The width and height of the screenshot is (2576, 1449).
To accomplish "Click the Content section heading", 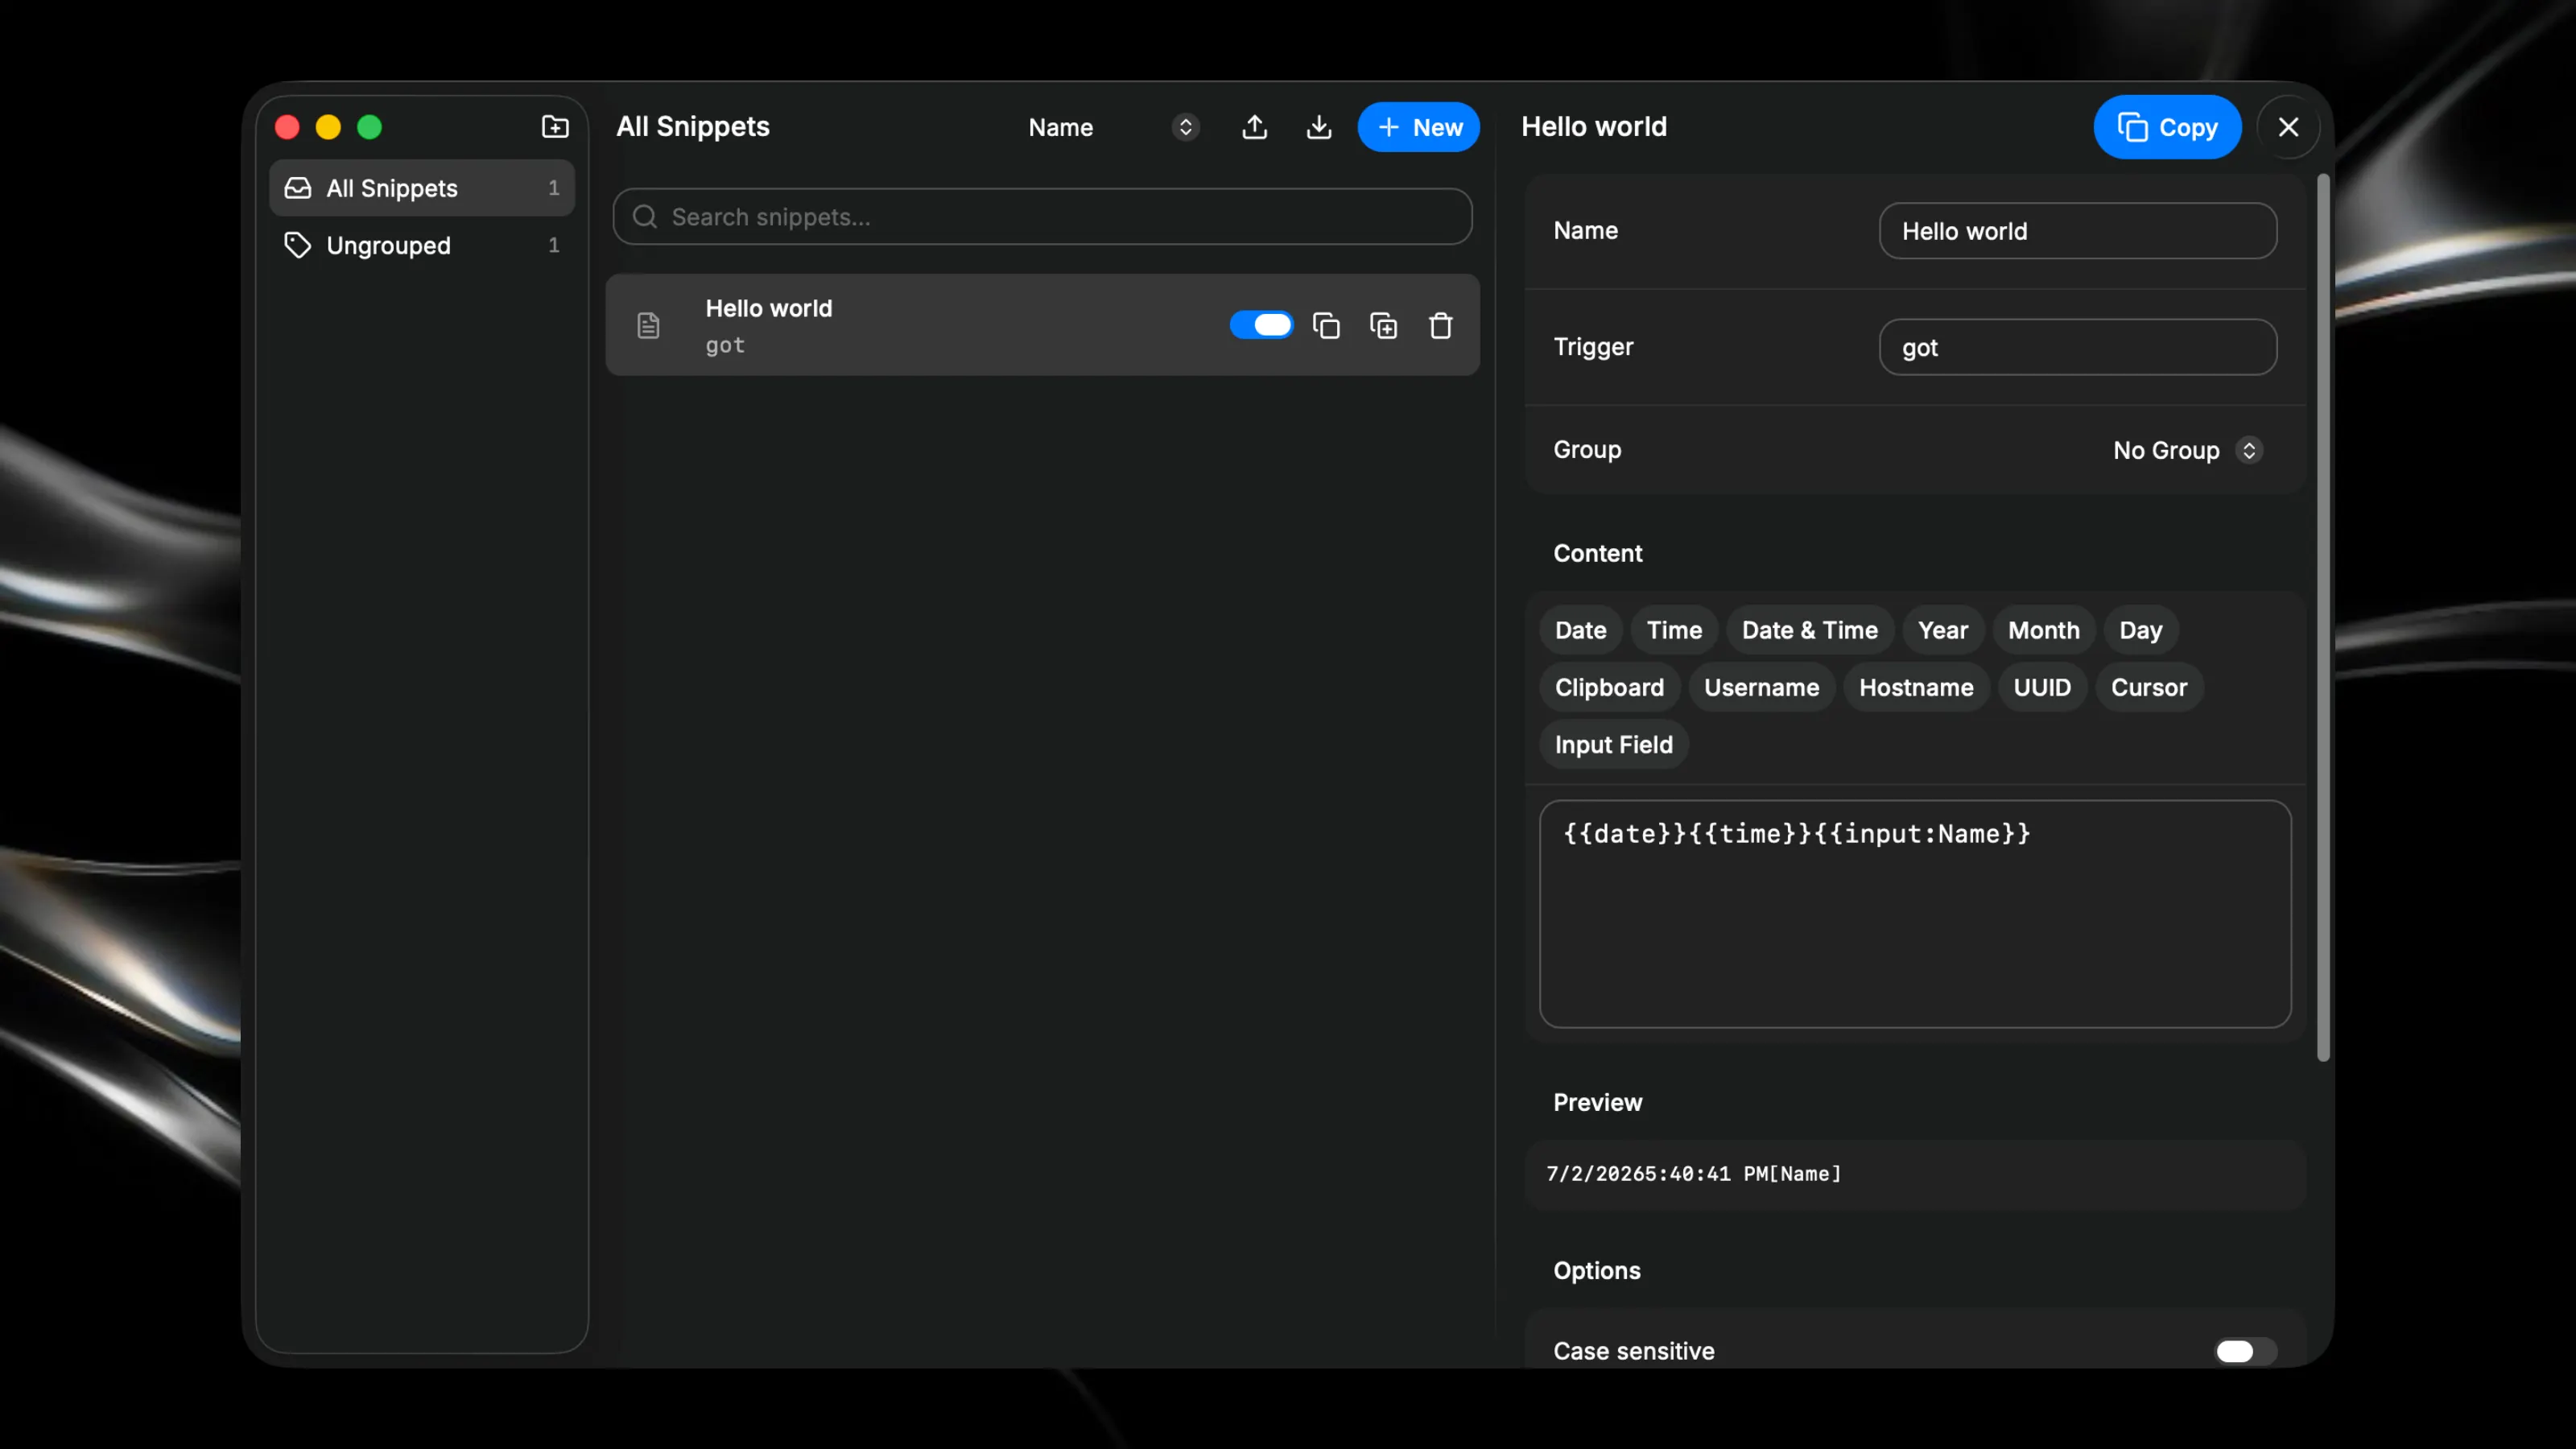I will pyautogui.click(x=1597, y=553).
